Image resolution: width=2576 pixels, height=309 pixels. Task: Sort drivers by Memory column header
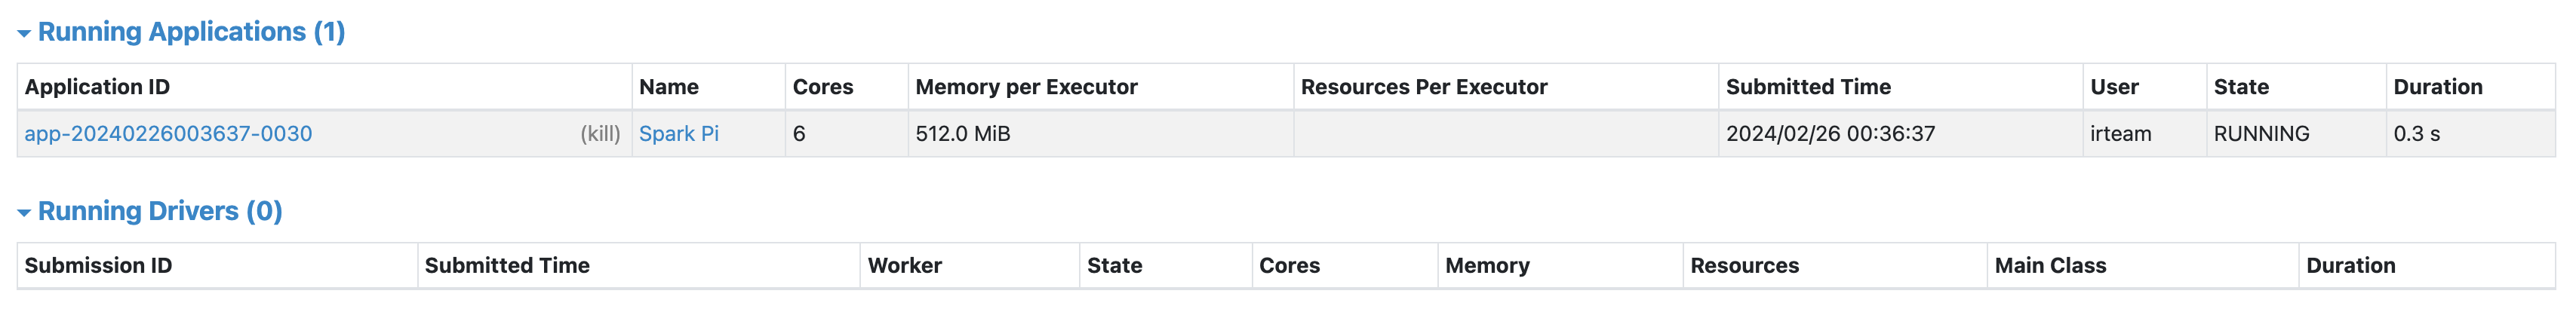[x=1487, y=266]
